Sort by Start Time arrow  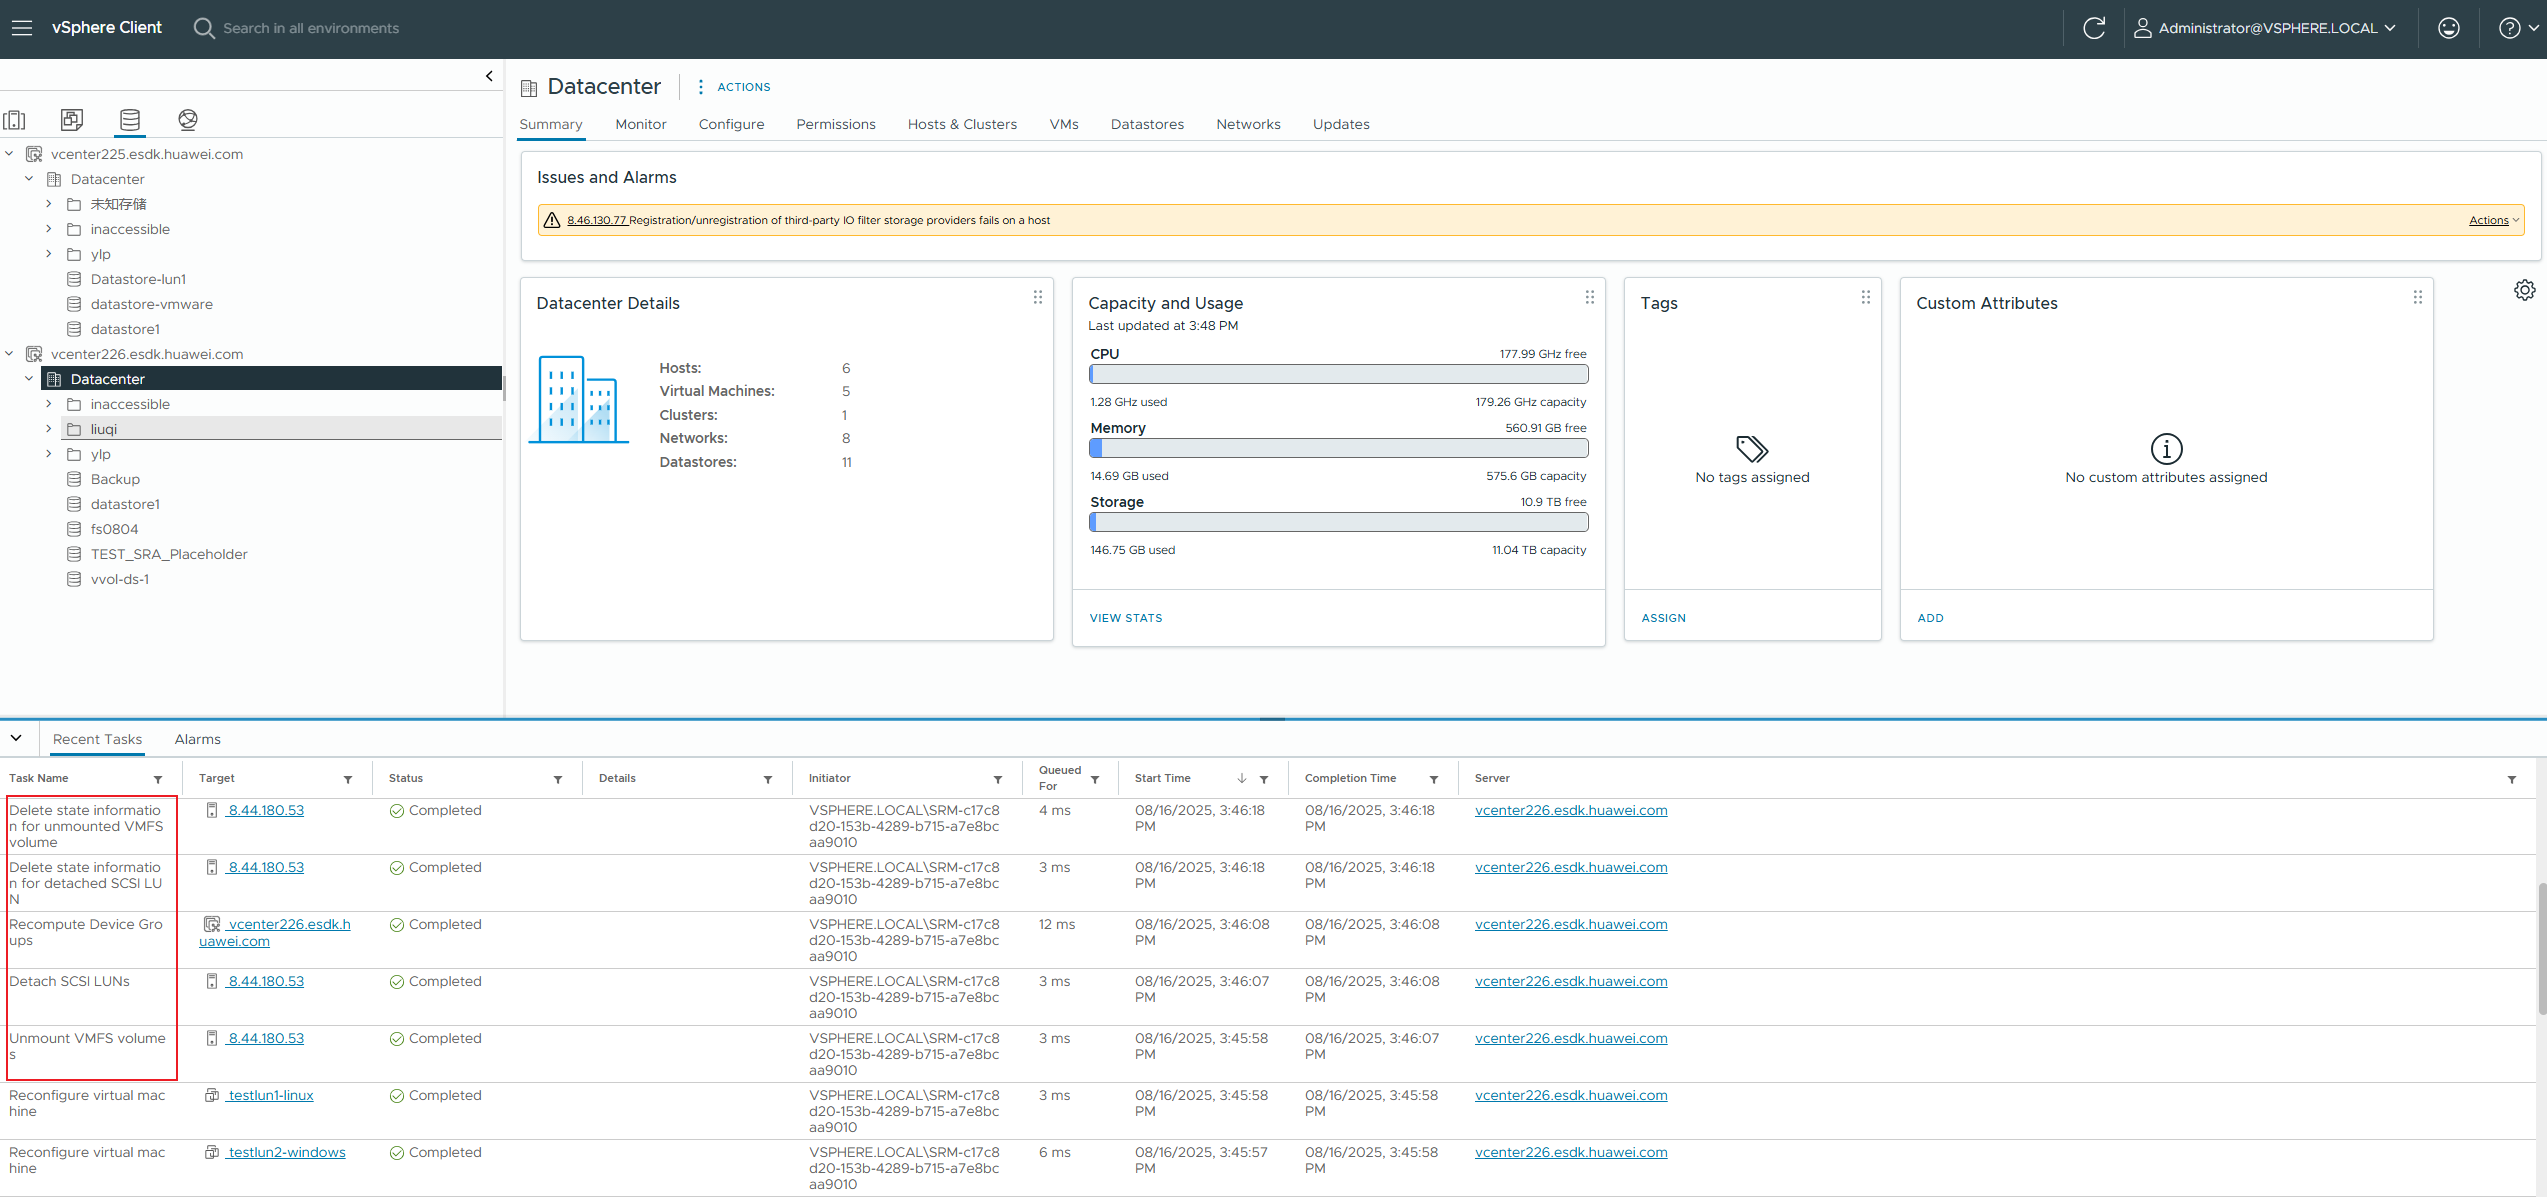coord(1242,778)
